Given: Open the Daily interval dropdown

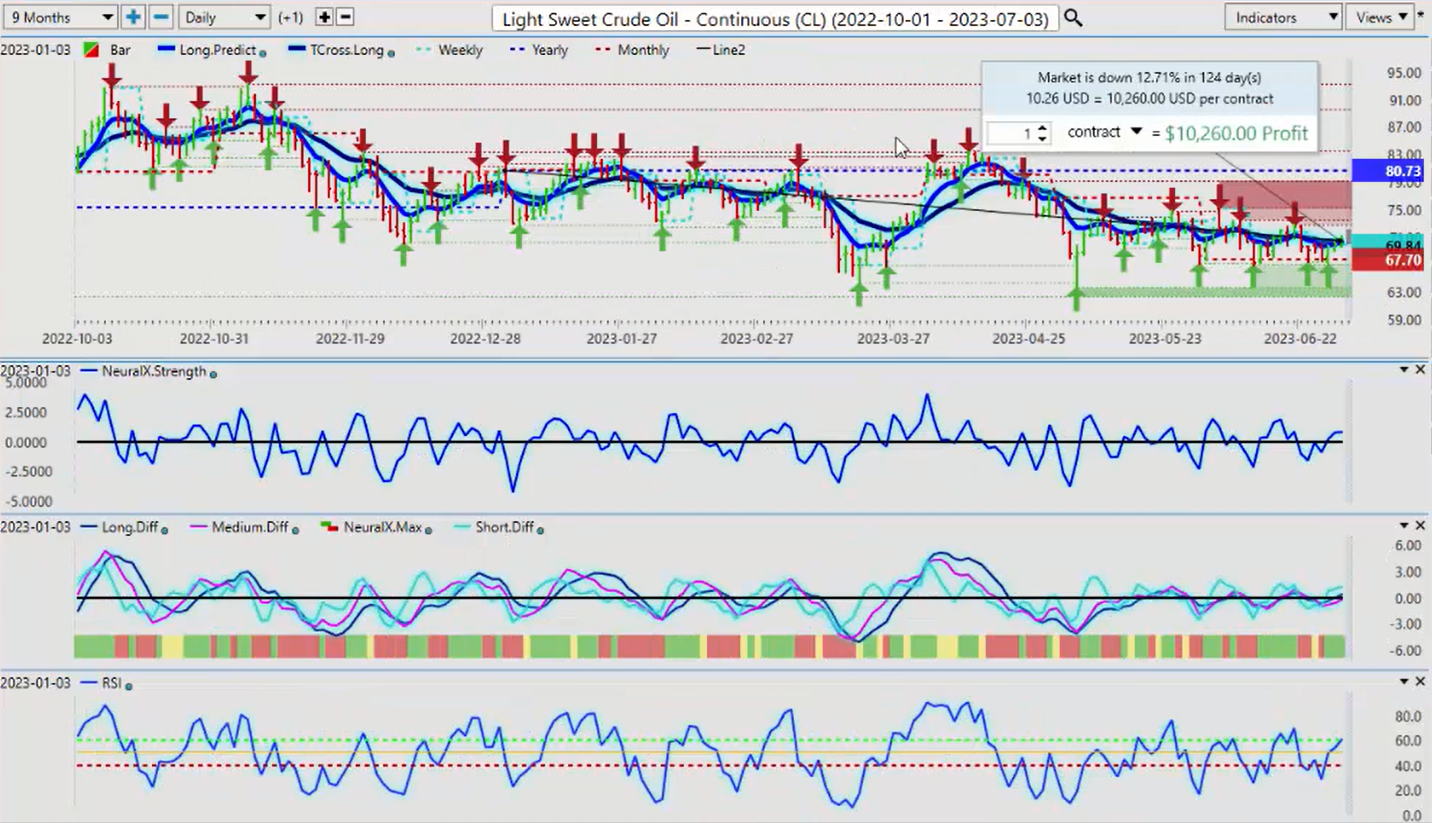Looking at the screenshot, I should click(225, 17).
